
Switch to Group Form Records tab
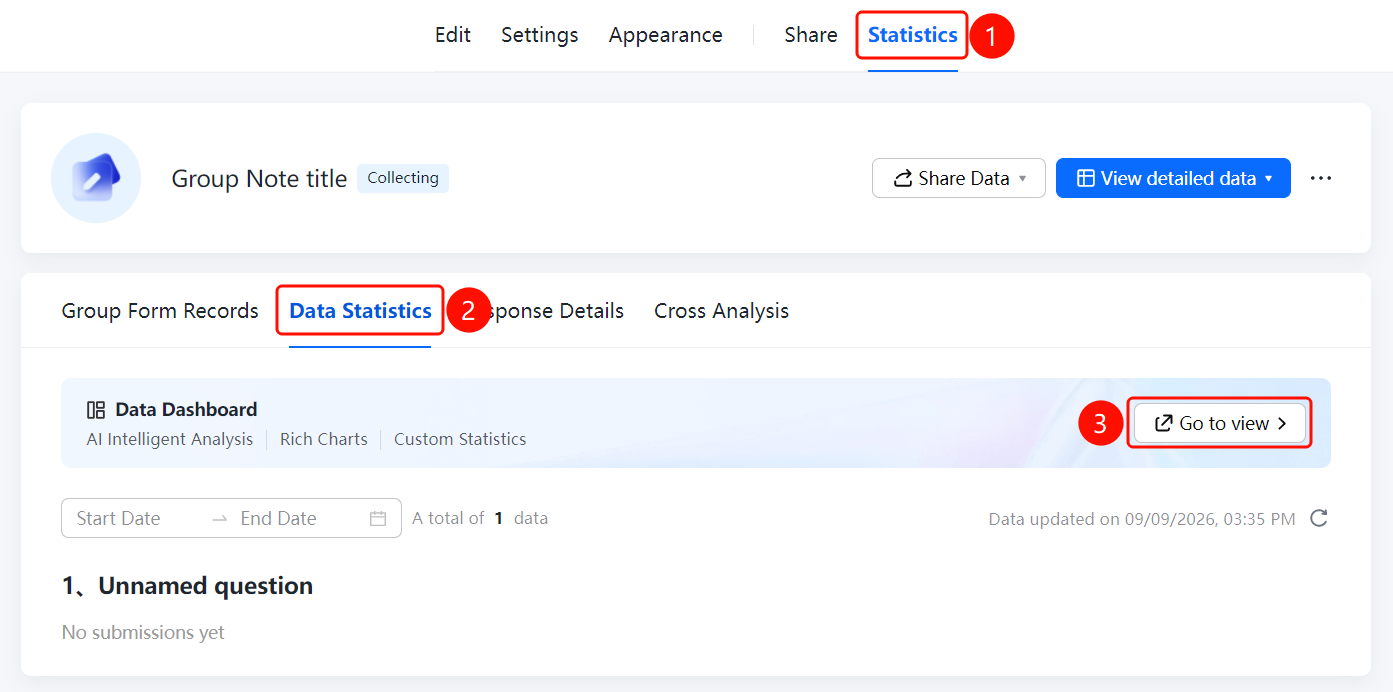(160, 311)
